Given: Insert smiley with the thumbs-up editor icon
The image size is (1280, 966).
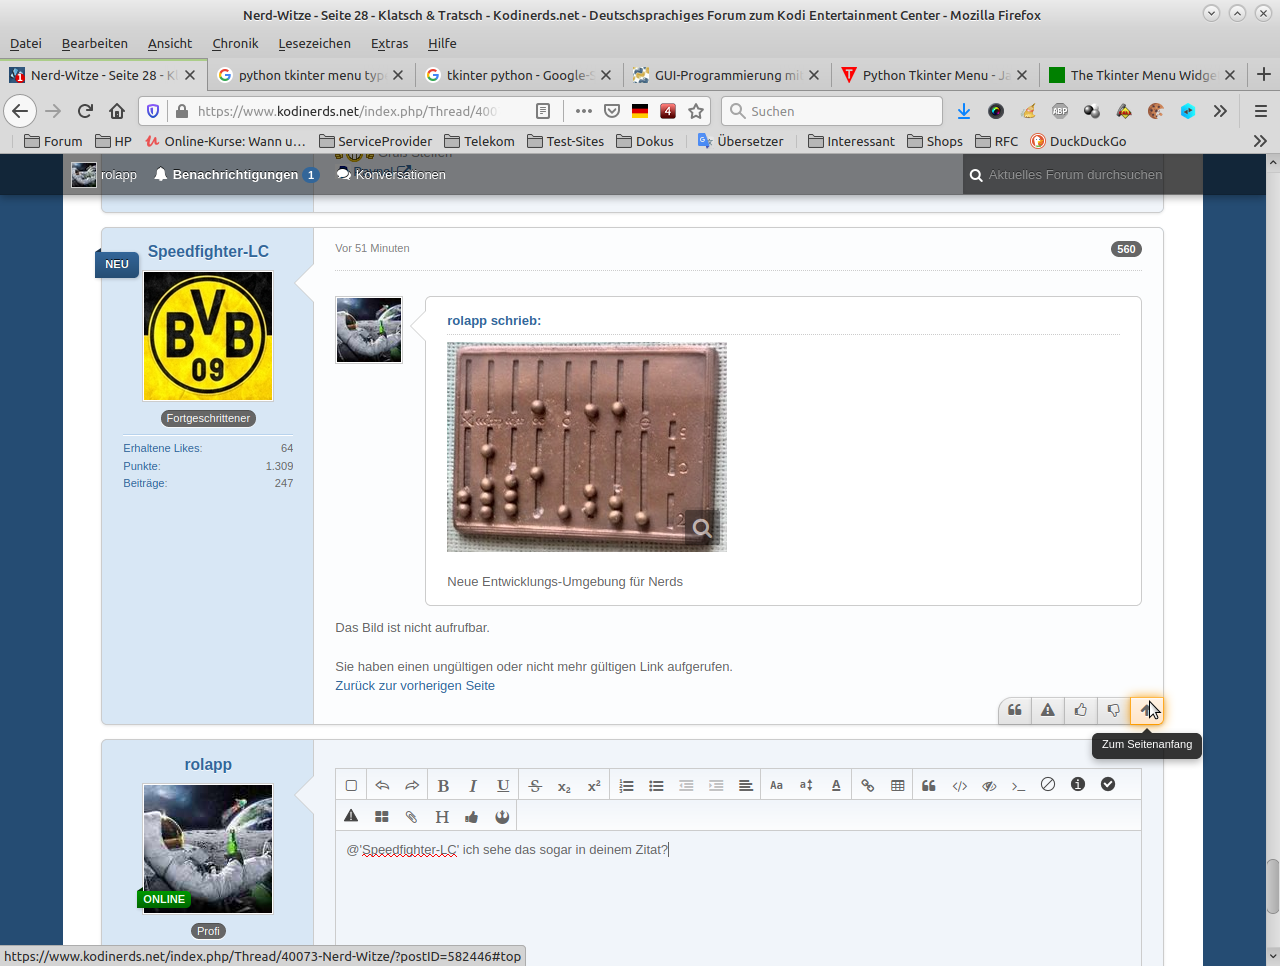Looking at the screenshot, I should coord(472,816).
